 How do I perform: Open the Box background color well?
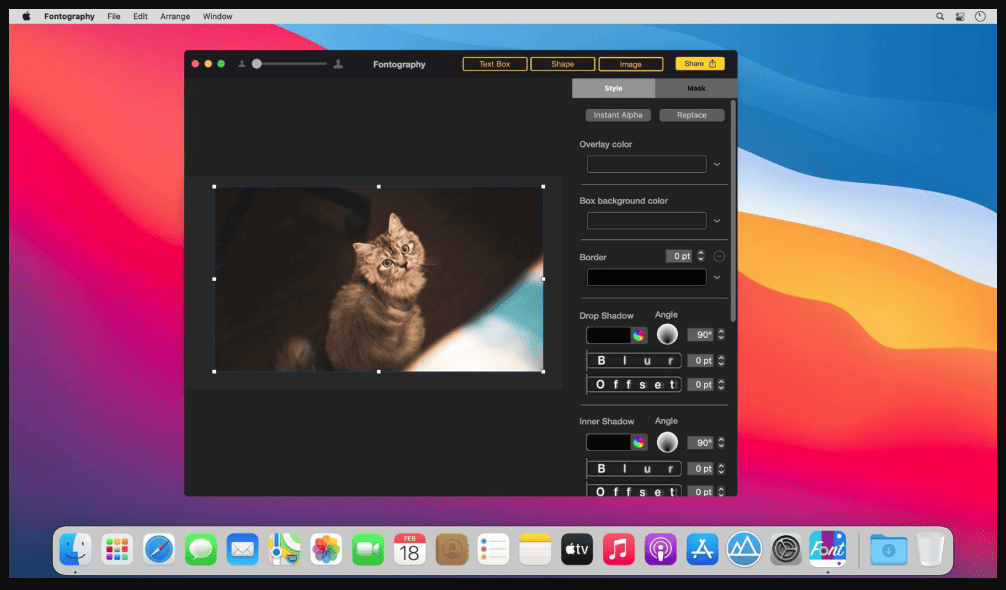pos(646,221)
